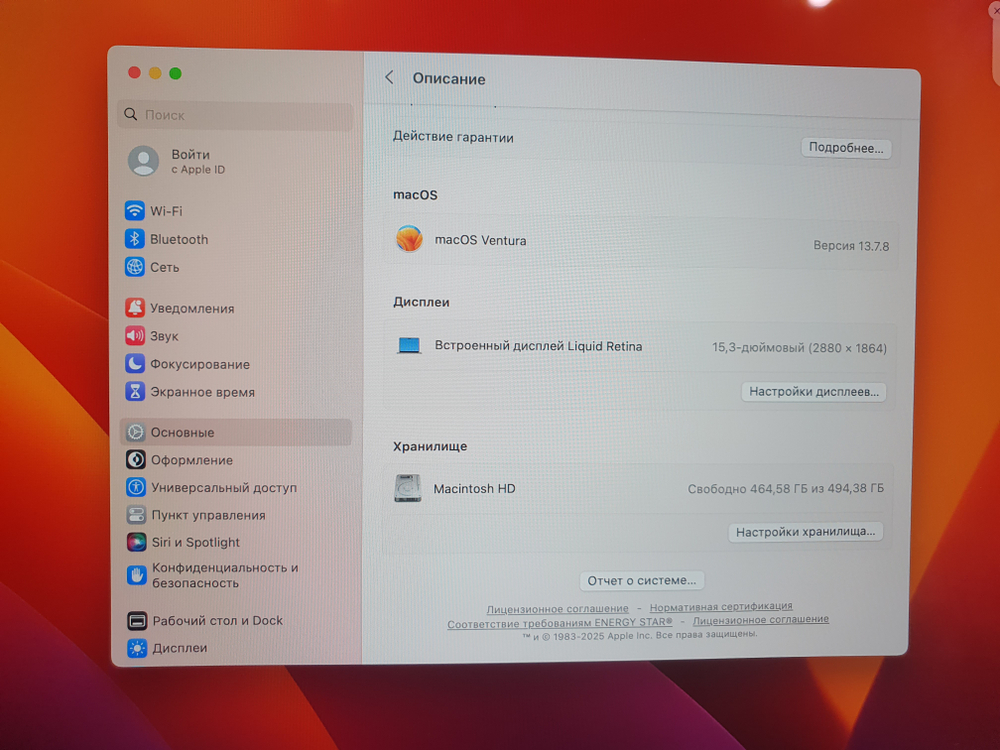Open first Лицензионное соглашение link
1000x750 pixels.
pos(557,609)
